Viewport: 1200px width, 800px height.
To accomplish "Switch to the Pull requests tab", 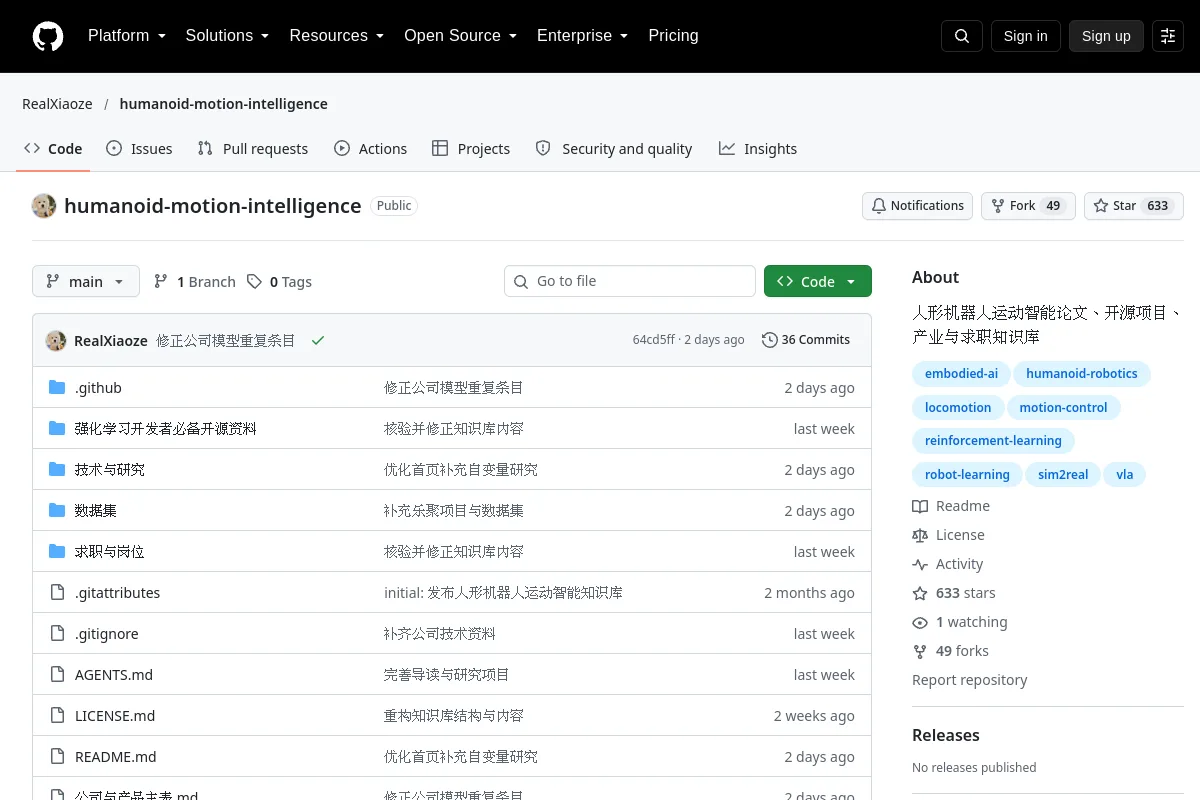I will (253, 149).
